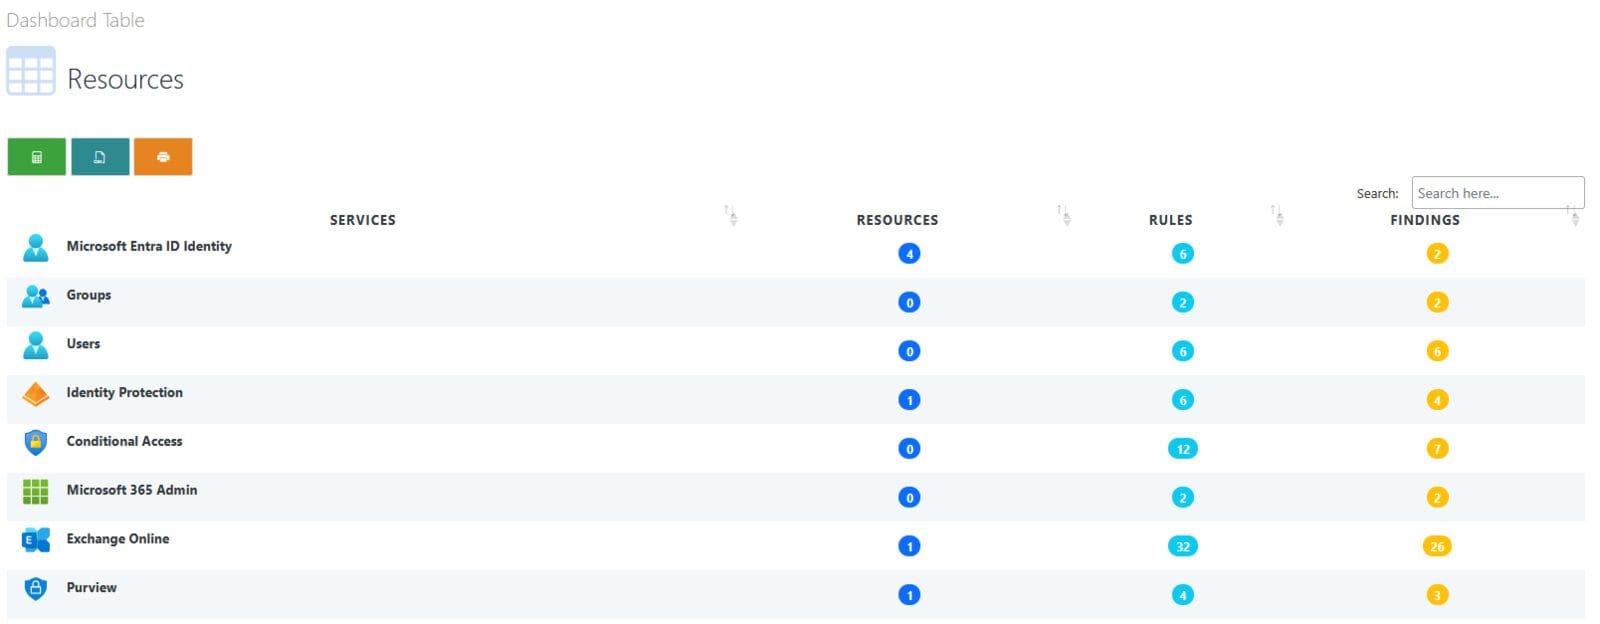Select 'Exchange Online' service name
The image size is (1600, 624).
click(x=118, y=539)
